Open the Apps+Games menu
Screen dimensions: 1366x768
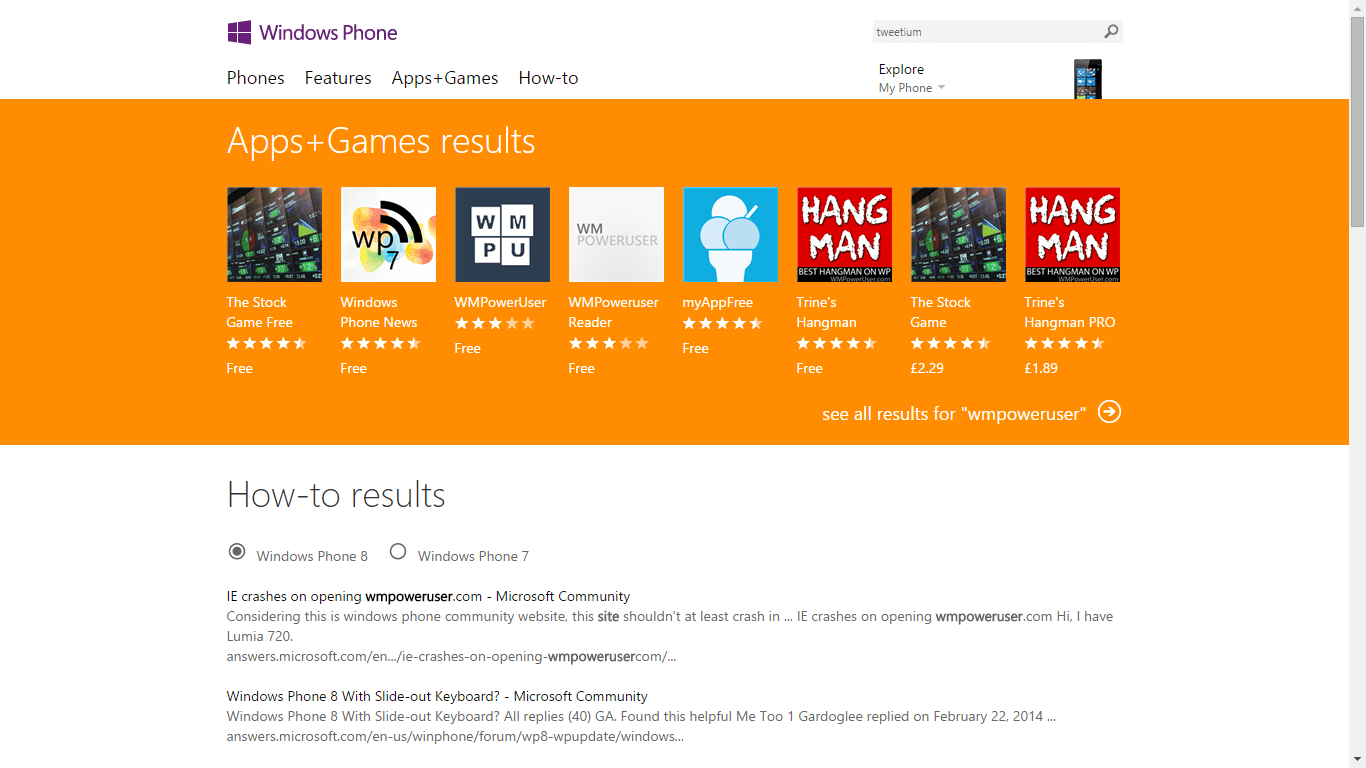(x=445, y=78)
